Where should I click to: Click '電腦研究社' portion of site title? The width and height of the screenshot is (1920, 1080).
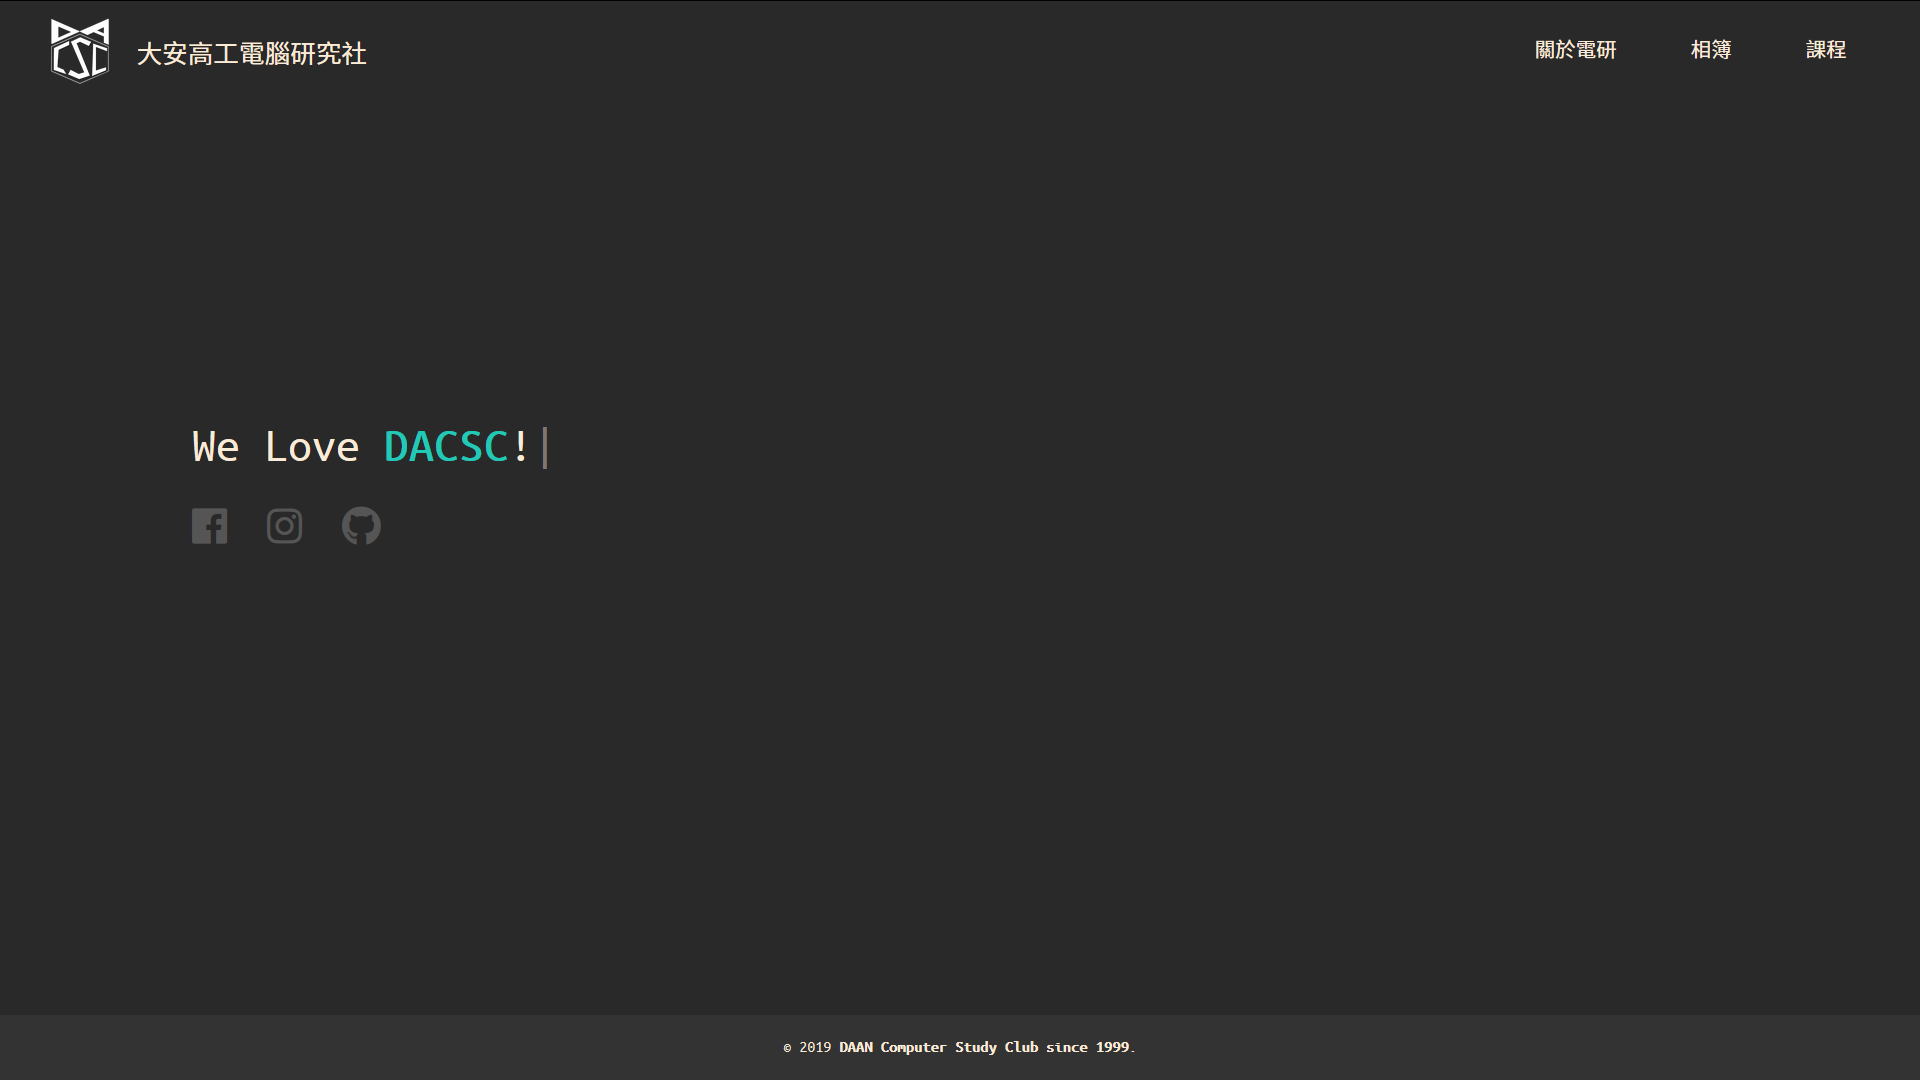click(303, 54)
